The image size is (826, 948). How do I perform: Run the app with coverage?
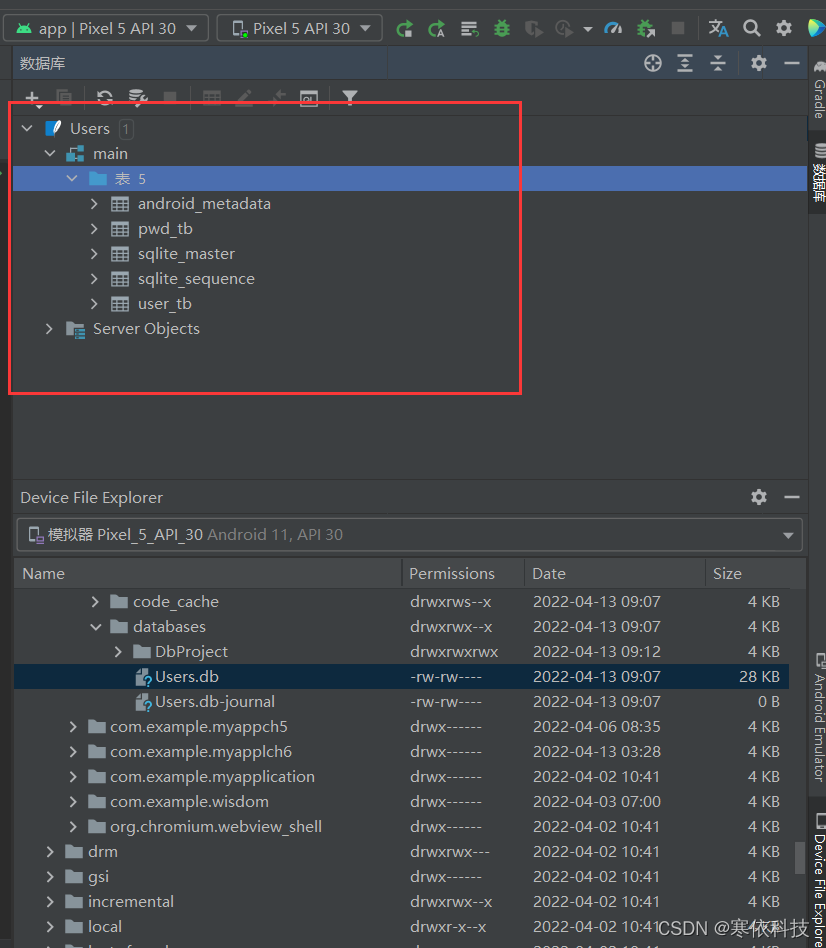click(533, 28)
